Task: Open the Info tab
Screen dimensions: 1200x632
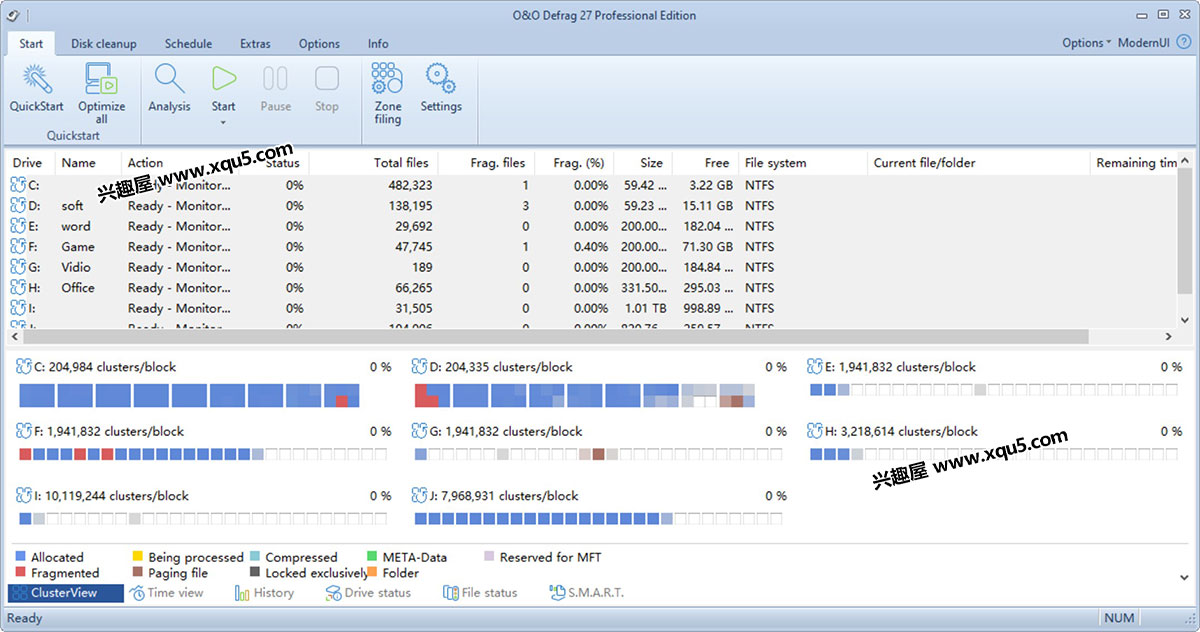Action: click(x=378, y=44)
